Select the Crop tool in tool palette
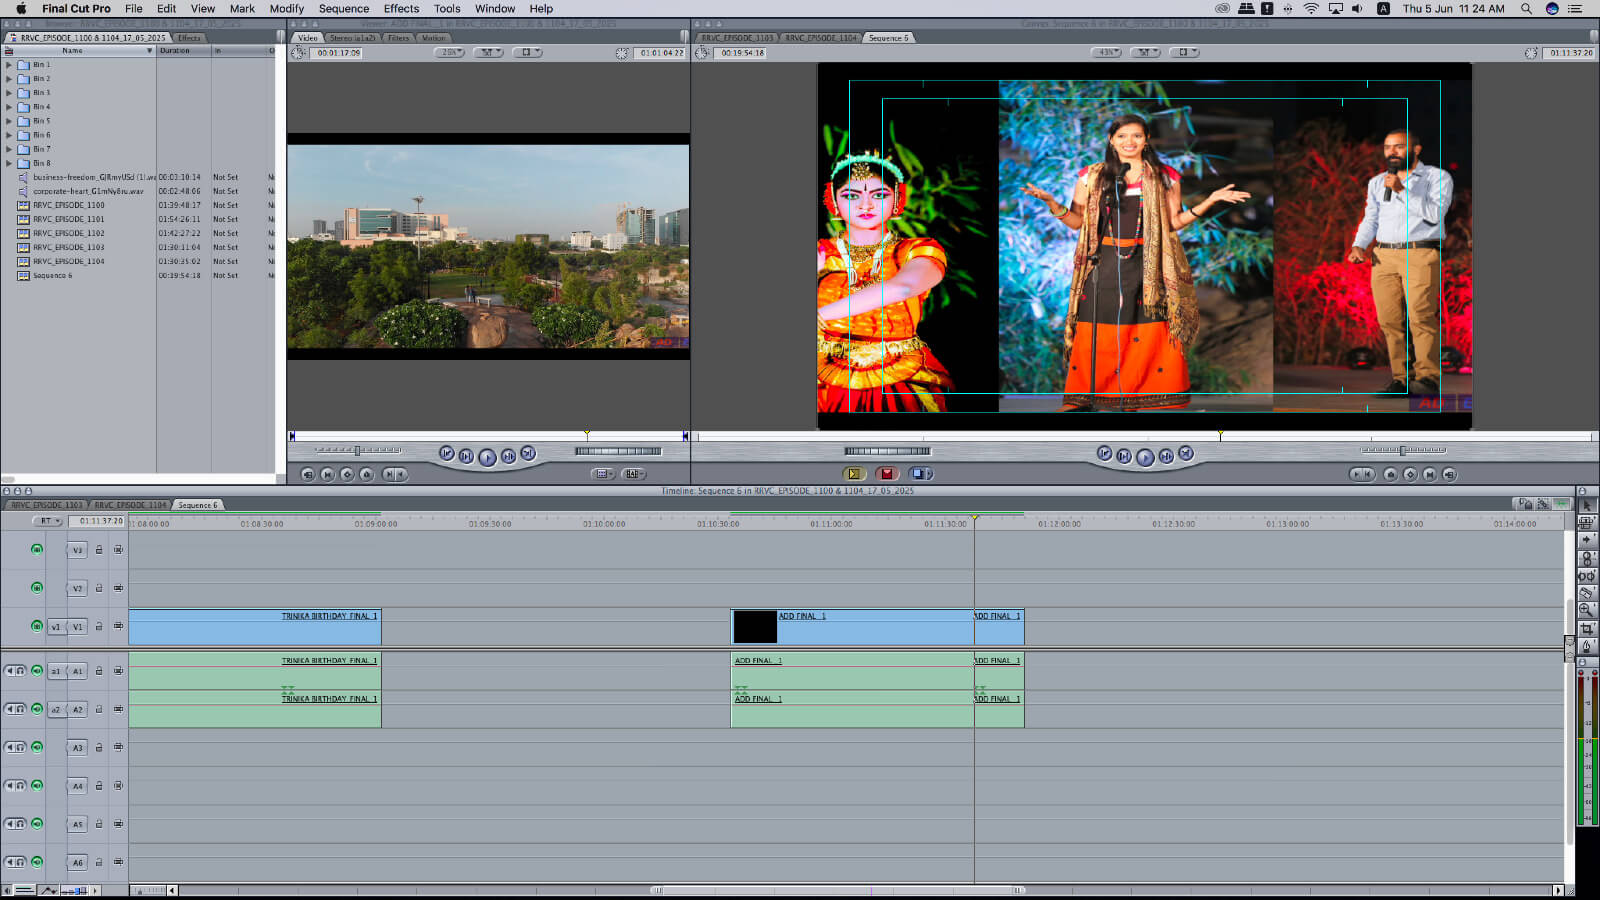The width and height of the screenshot is (1600, 900). pos(1586,629)
